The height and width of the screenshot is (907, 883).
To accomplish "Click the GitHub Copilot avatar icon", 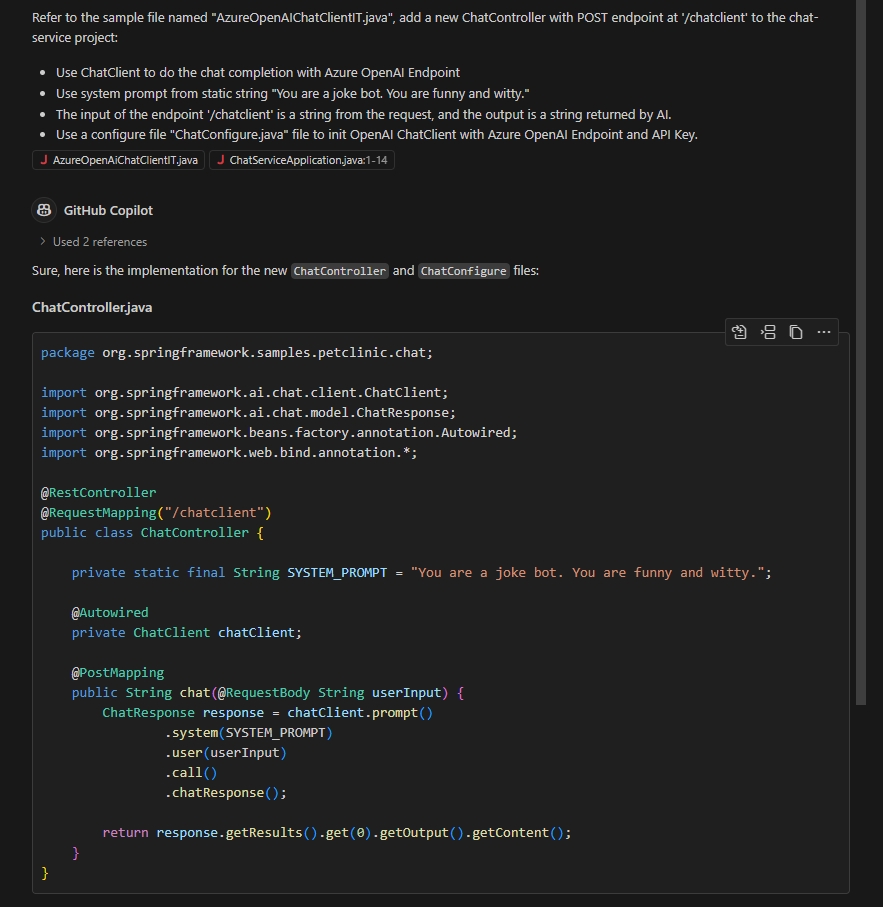I will pos(44,210).
